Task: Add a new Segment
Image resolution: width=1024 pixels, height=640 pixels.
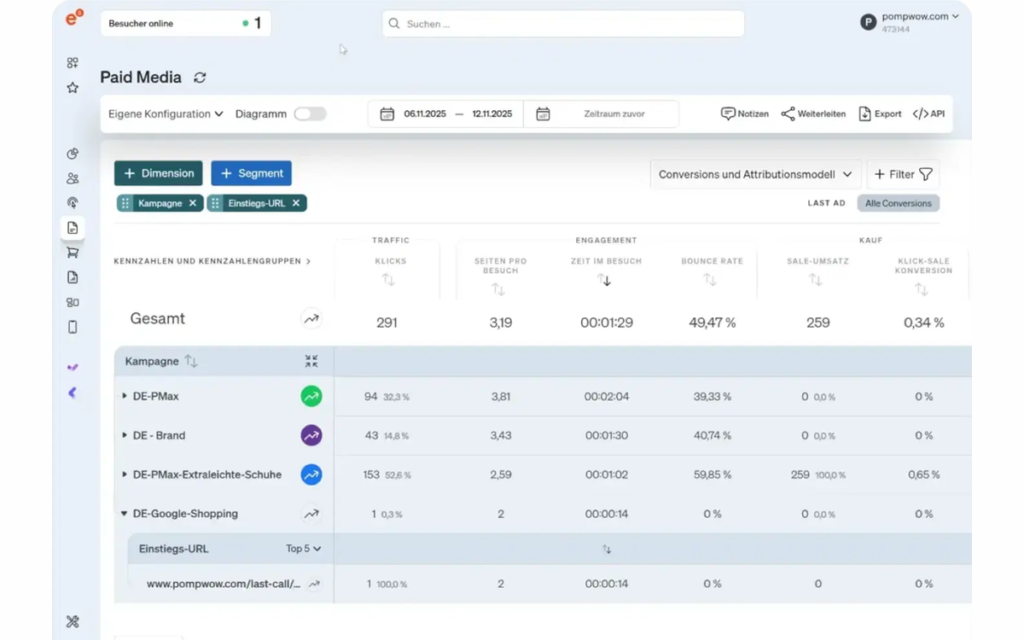Action: coord(251,173)
